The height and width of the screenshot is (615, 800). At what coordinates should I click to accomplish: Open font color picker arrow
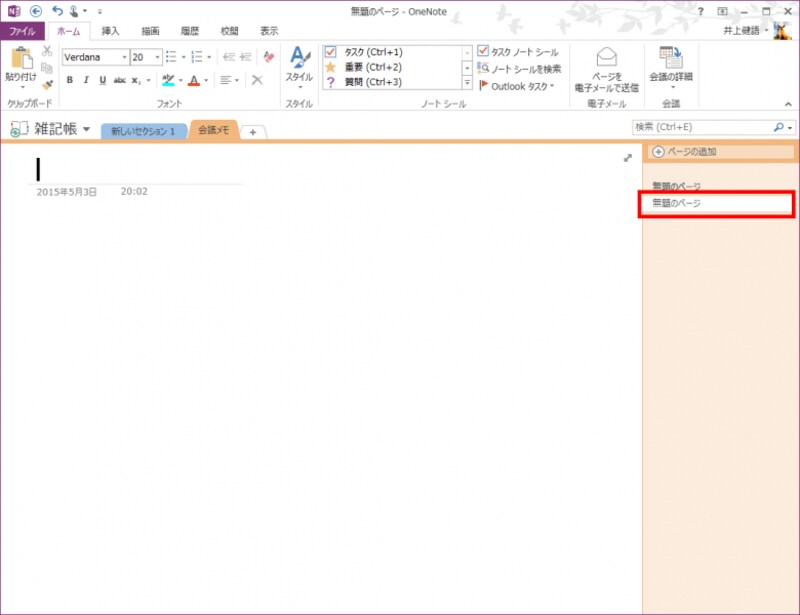click(x=206, y=81)
